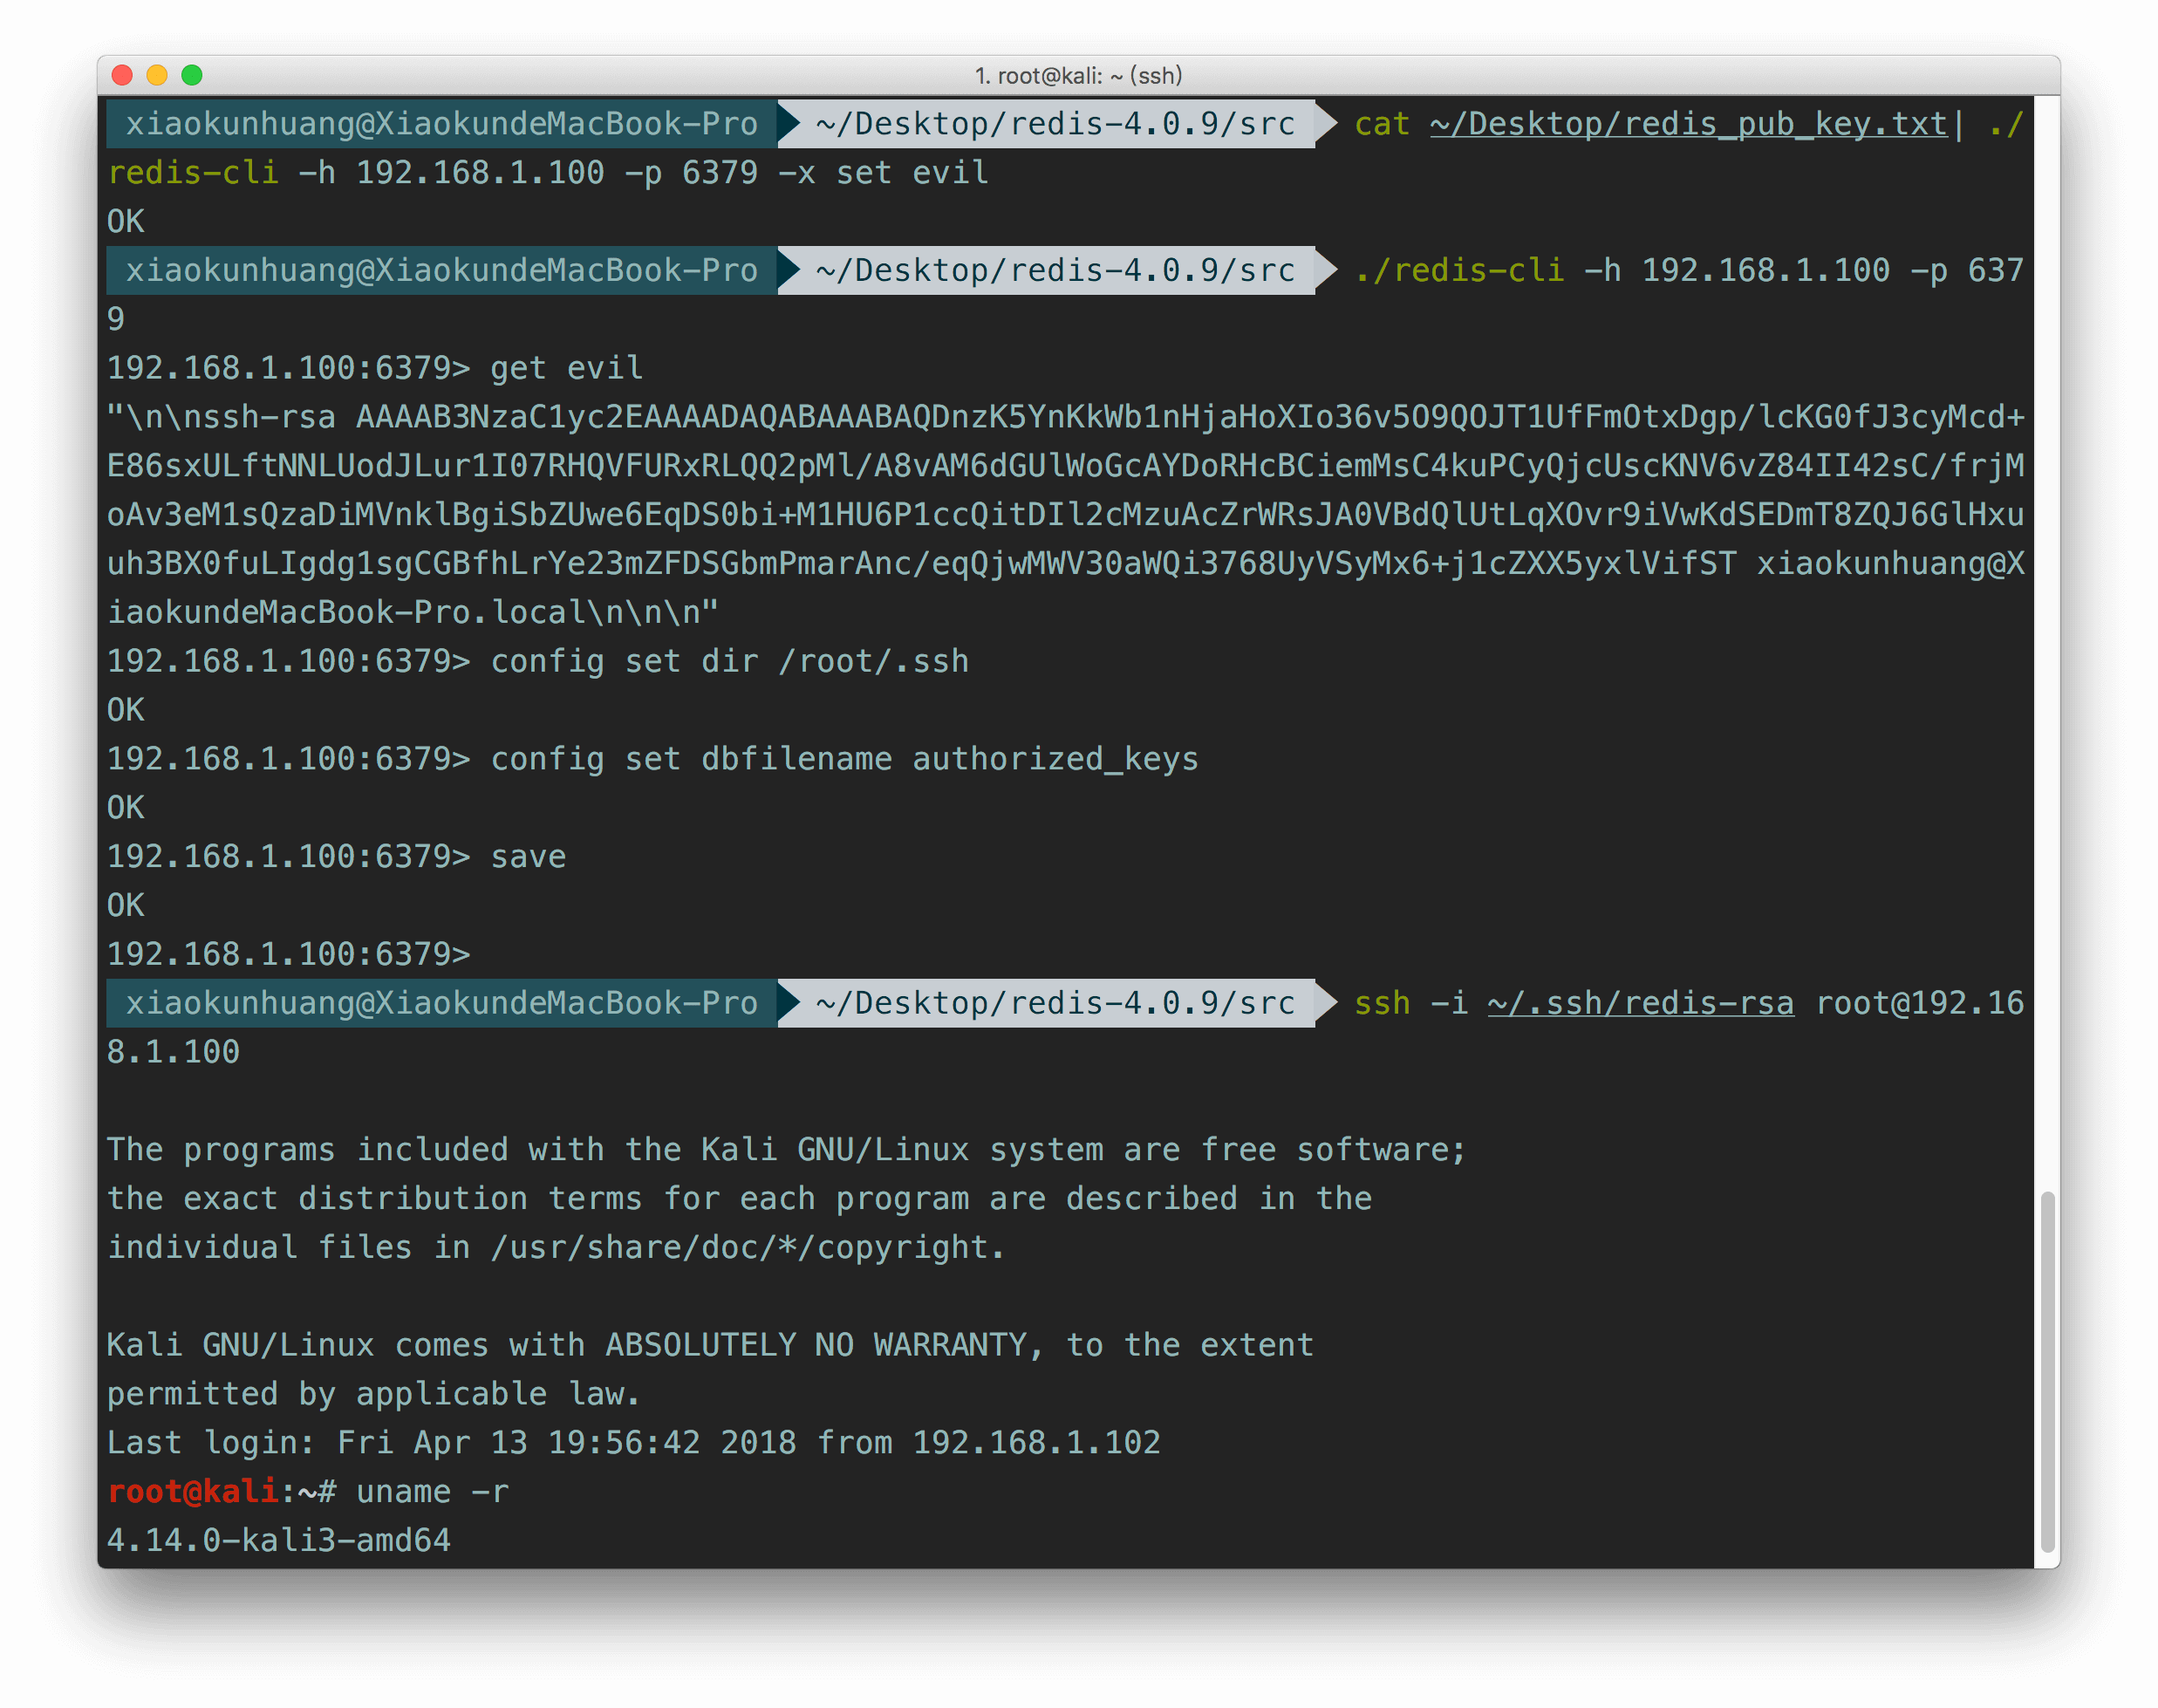The width and height of the screenshot is (2158, 1708).
Task: Click '-x set evil' command text
Action: [x=883, y=173]
